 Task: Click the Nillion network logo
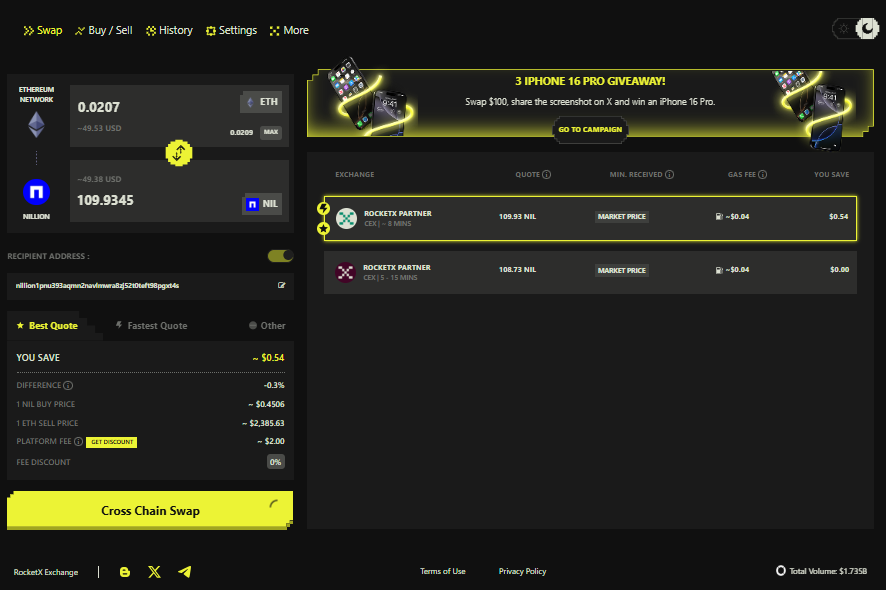(36, 192)
